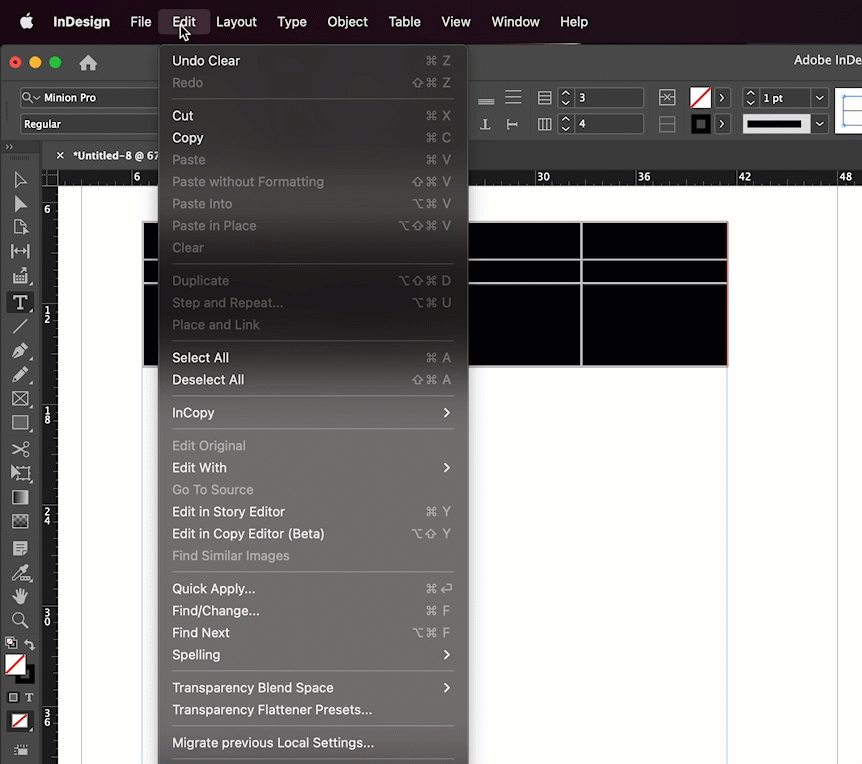Click the fill box in toolbox

[x=15, y=665]
